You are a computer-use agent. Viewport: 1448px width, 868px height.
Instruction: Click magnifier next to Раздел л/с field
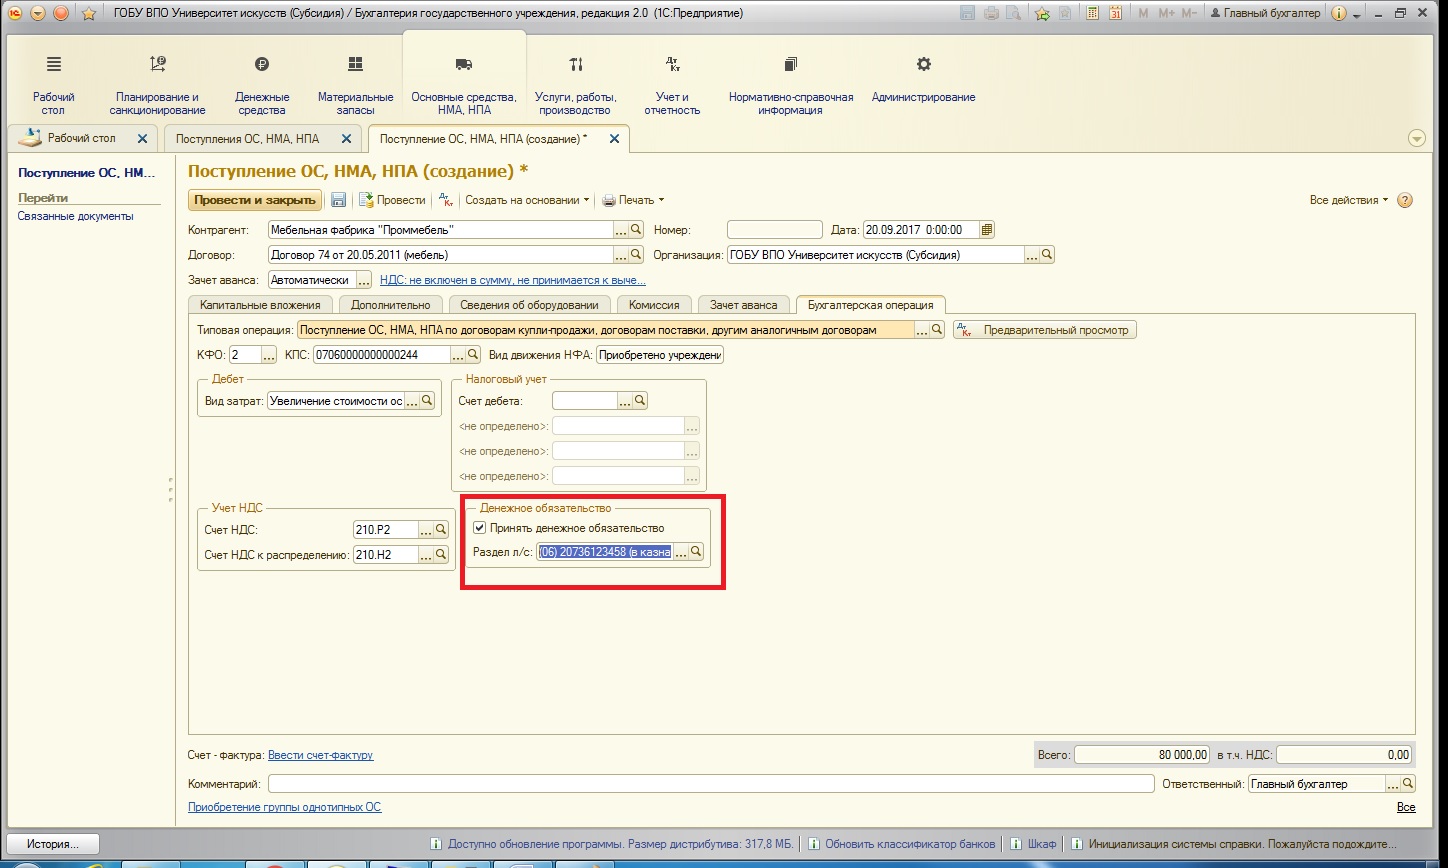[x=697, y=552]
